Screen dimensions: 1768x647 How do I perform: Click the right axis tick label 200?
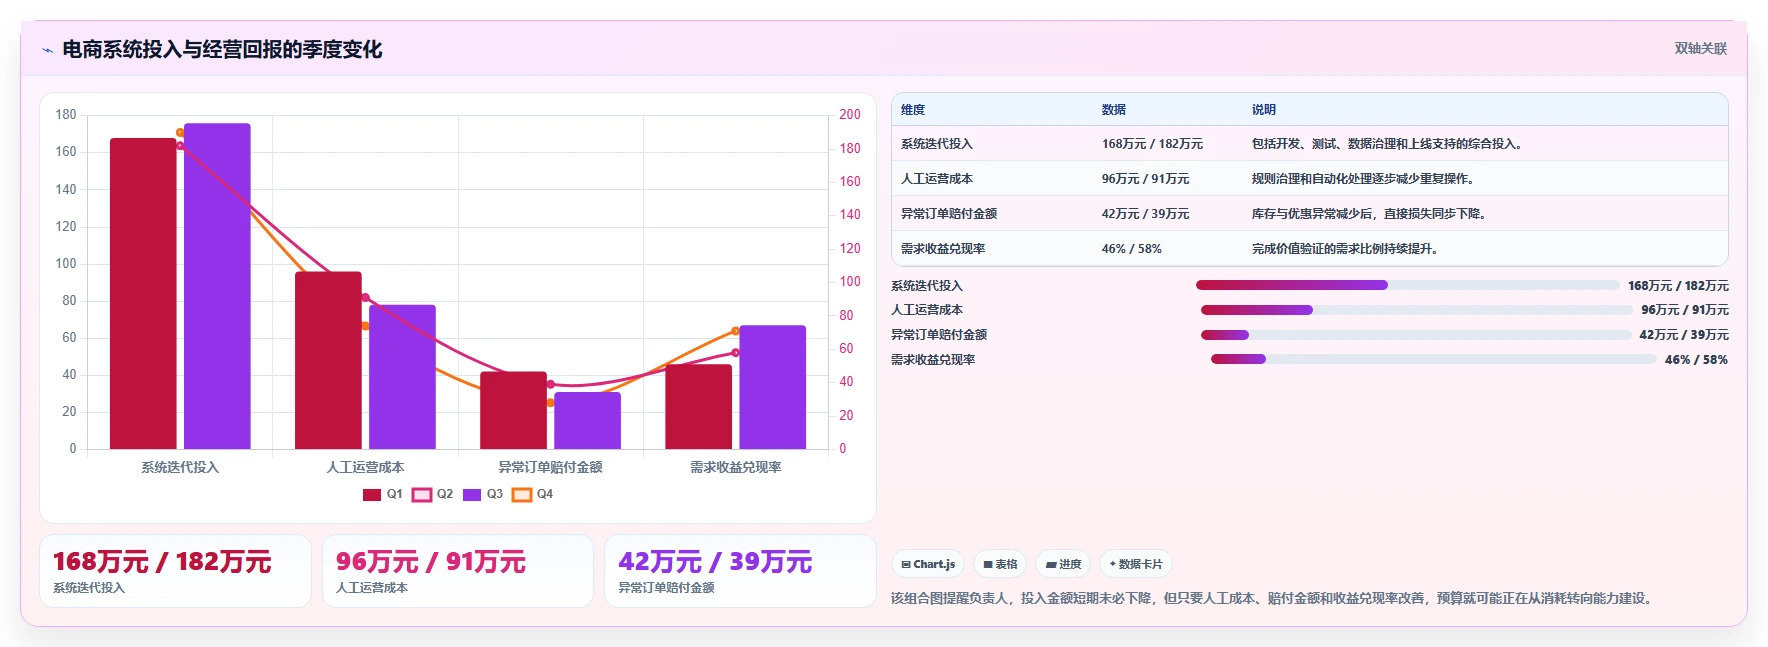850,115
